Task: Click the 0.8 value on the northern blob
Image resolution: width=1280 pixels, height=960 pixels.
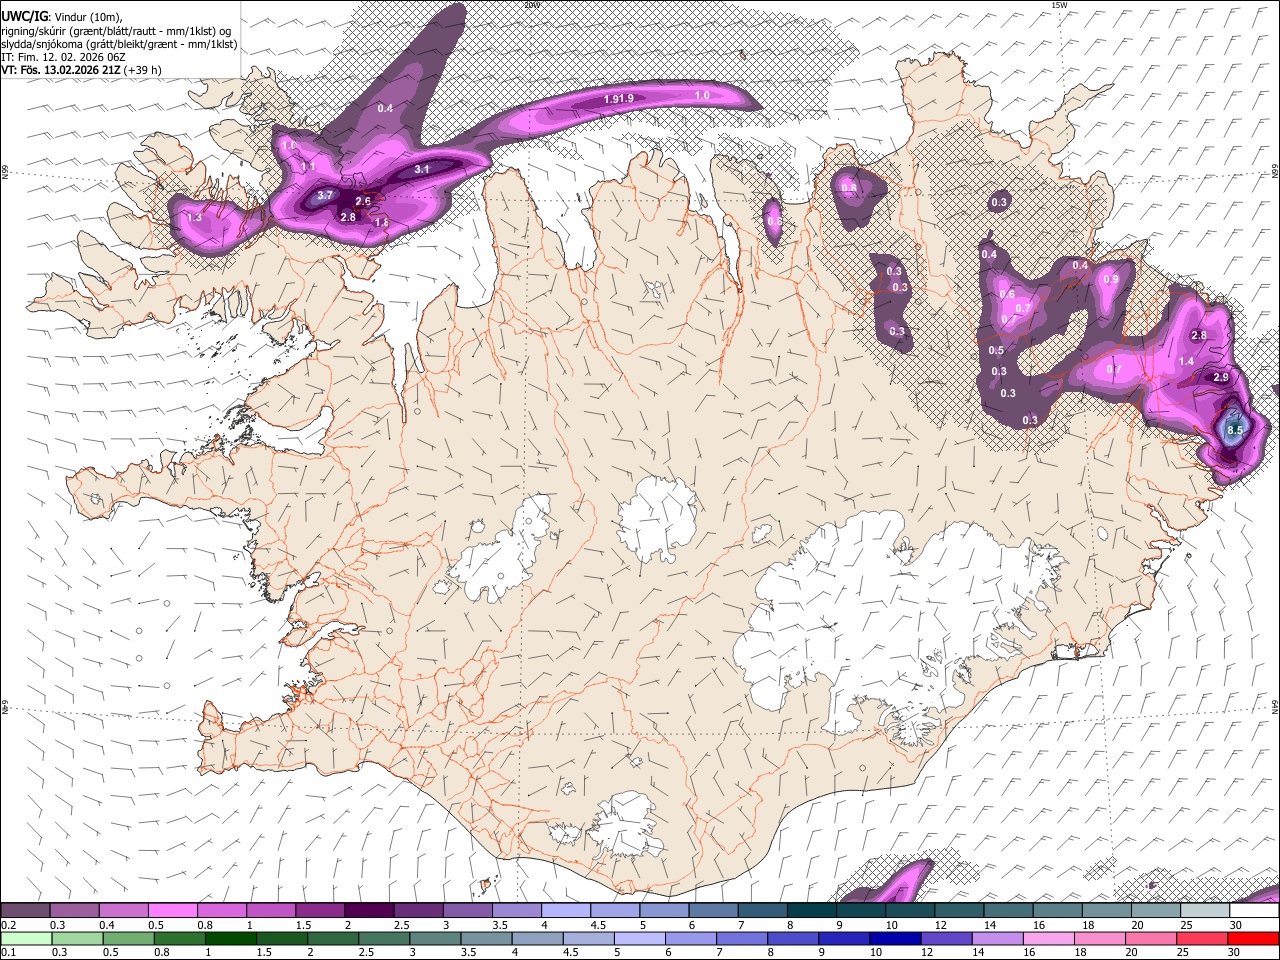Action: coord(849,188)
